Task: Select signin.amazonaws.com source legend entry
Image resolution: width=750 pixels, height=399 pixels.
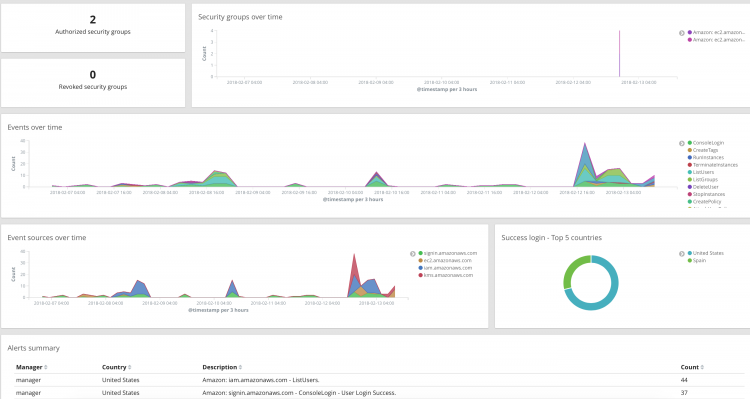Action: coord(448,253)
